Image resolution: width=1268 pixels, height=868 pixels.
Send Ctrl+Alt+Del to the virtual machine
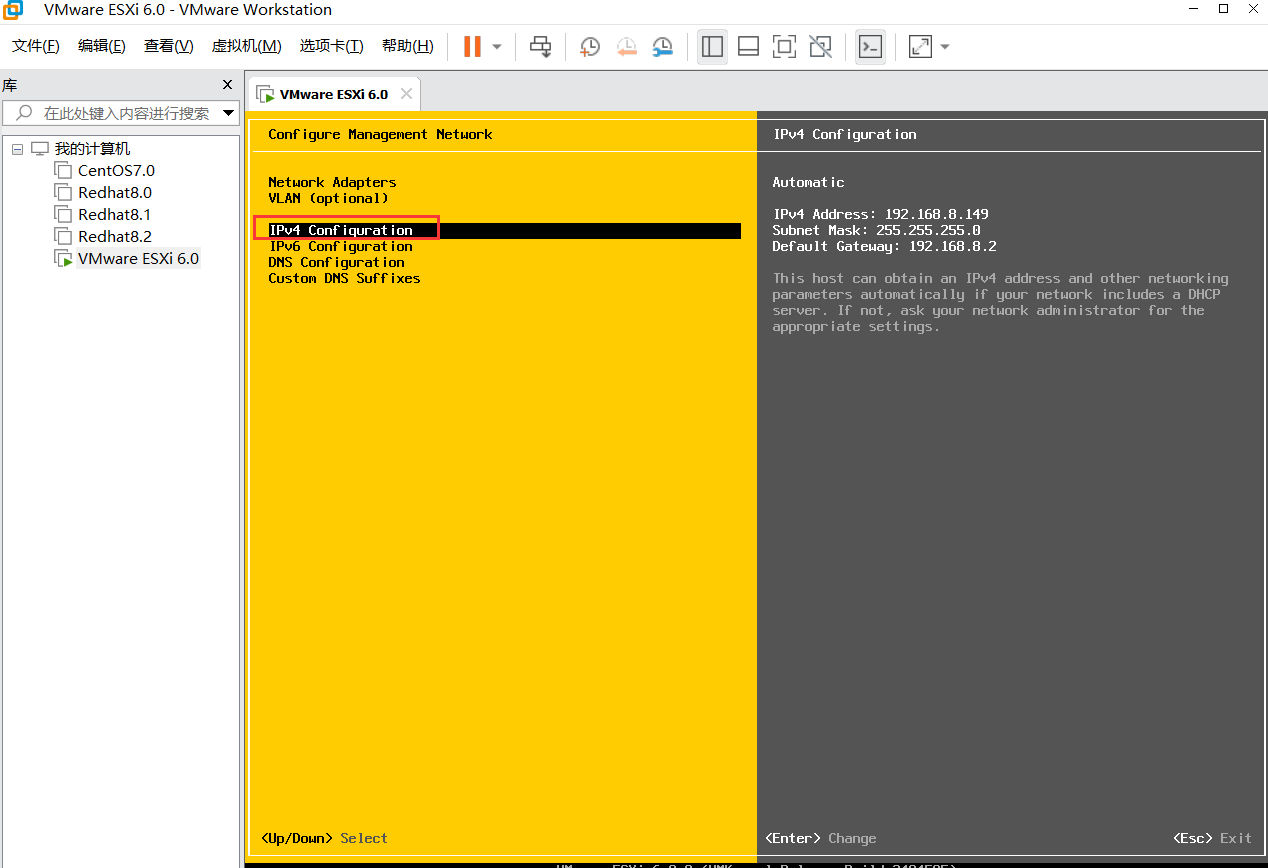(x=540, y=46)
